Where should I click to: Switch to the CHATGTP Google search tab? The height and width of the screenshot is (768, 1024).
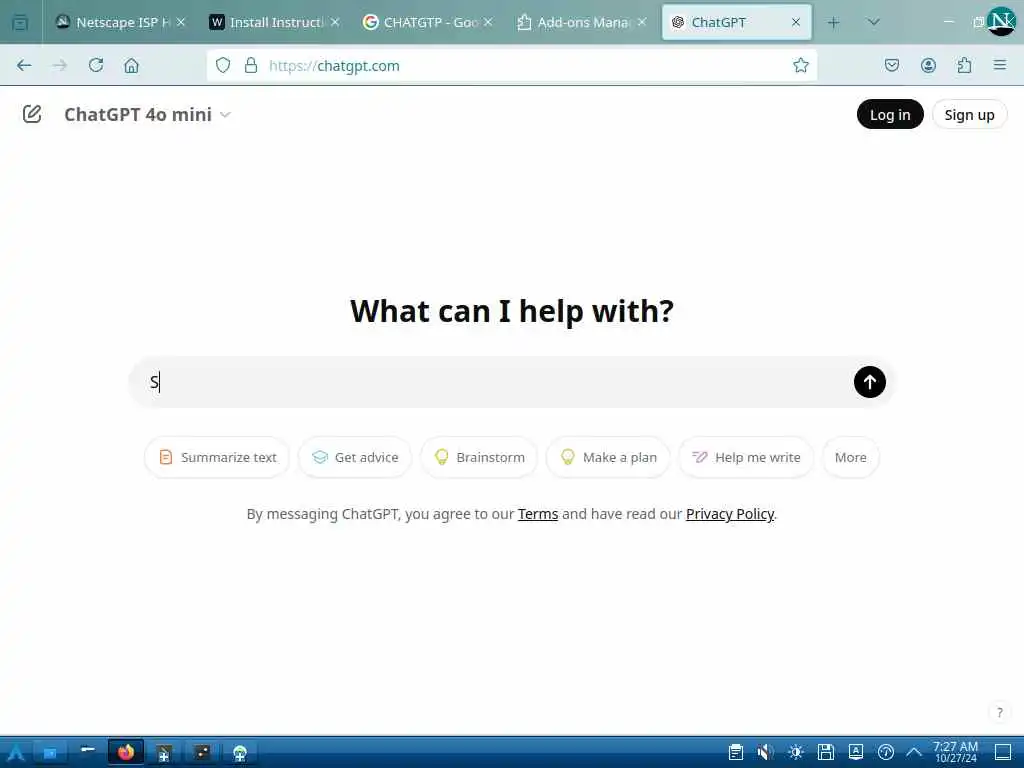click(x=422, y=22)
